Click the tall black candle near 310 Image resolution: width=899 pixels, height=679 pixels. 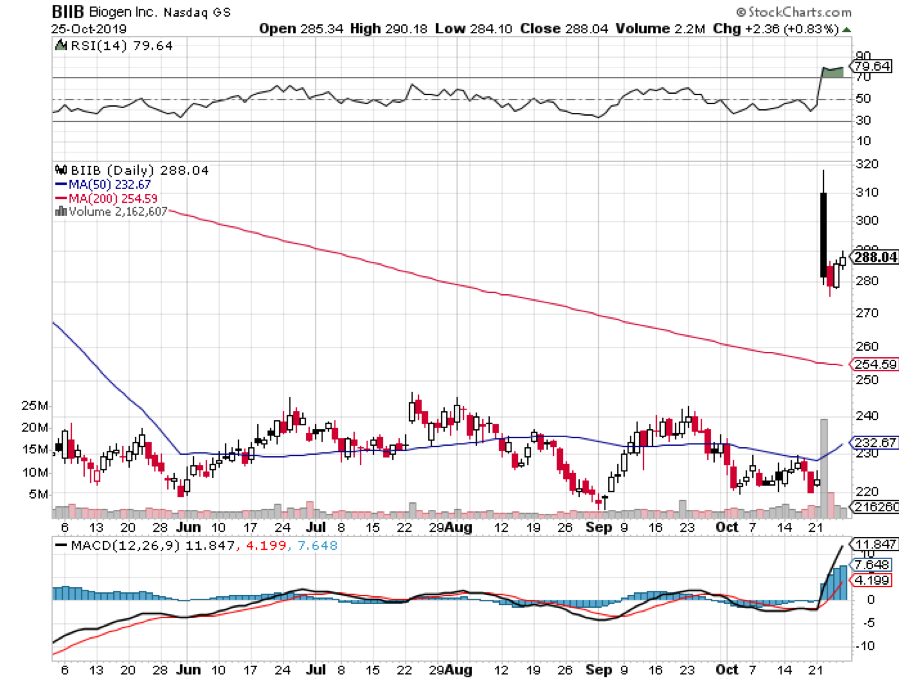[x=824, y=234]
